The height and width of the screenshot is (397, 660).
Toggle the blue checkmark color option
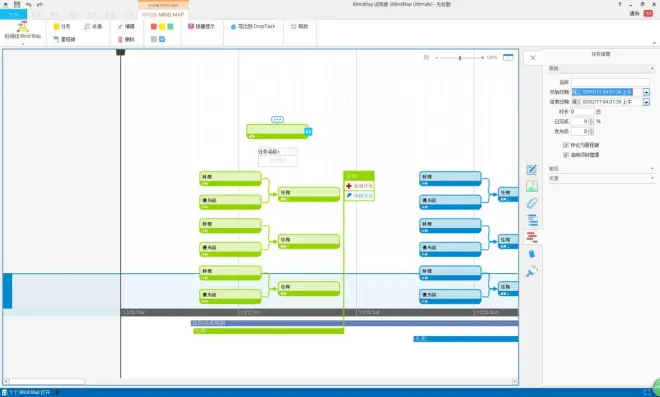(162, 39)
